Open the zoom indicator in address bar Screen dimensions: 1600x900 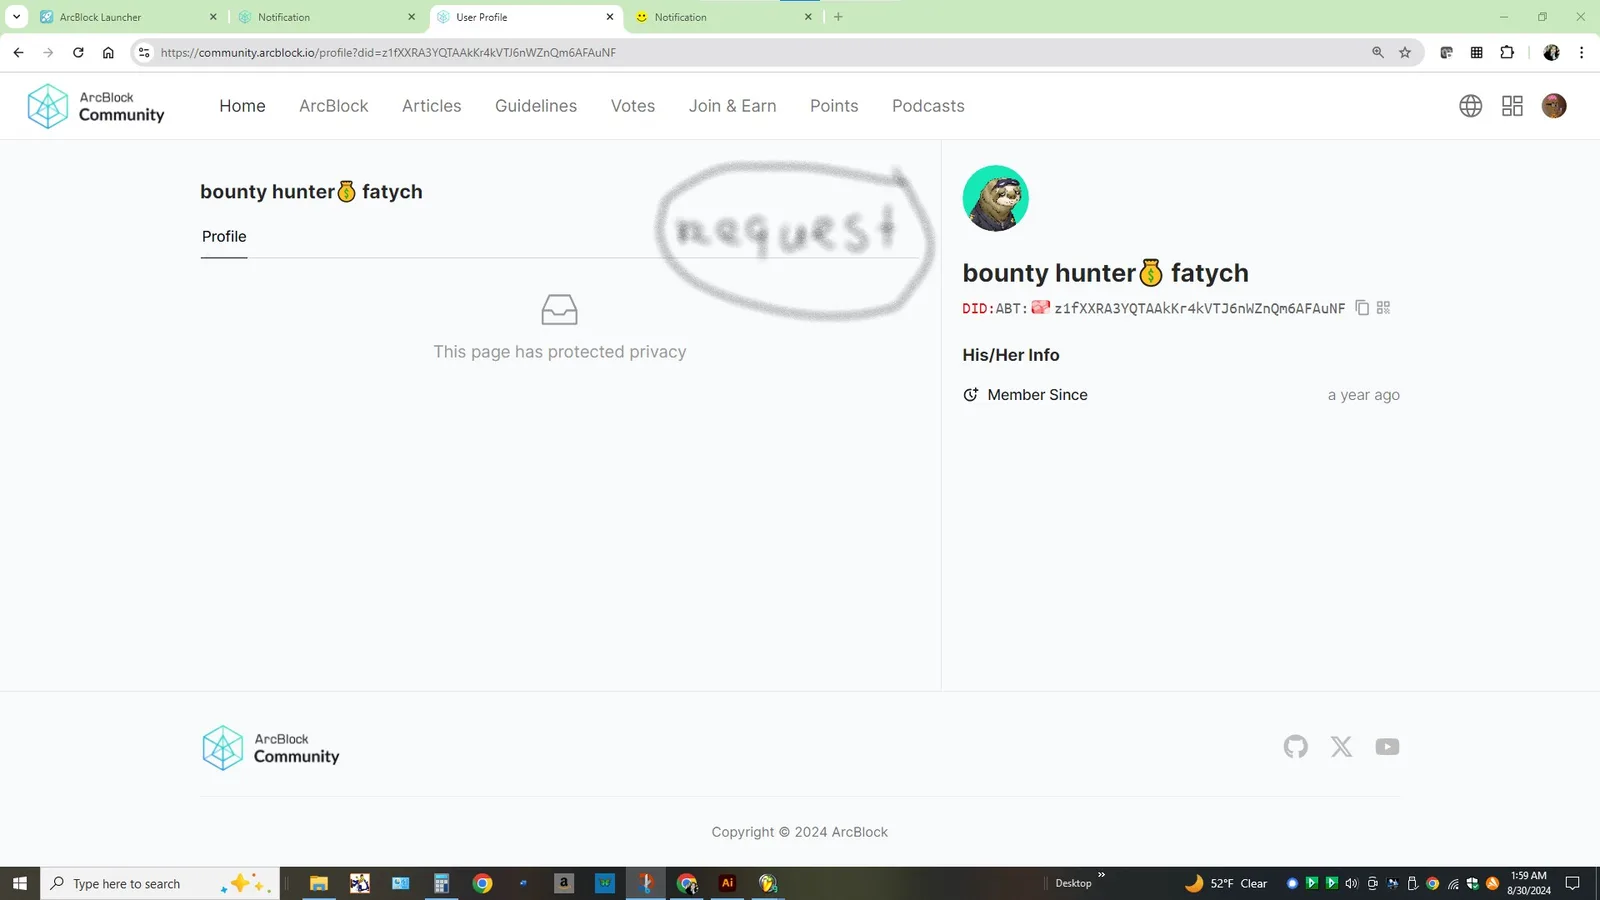(x=1378, y=53)
